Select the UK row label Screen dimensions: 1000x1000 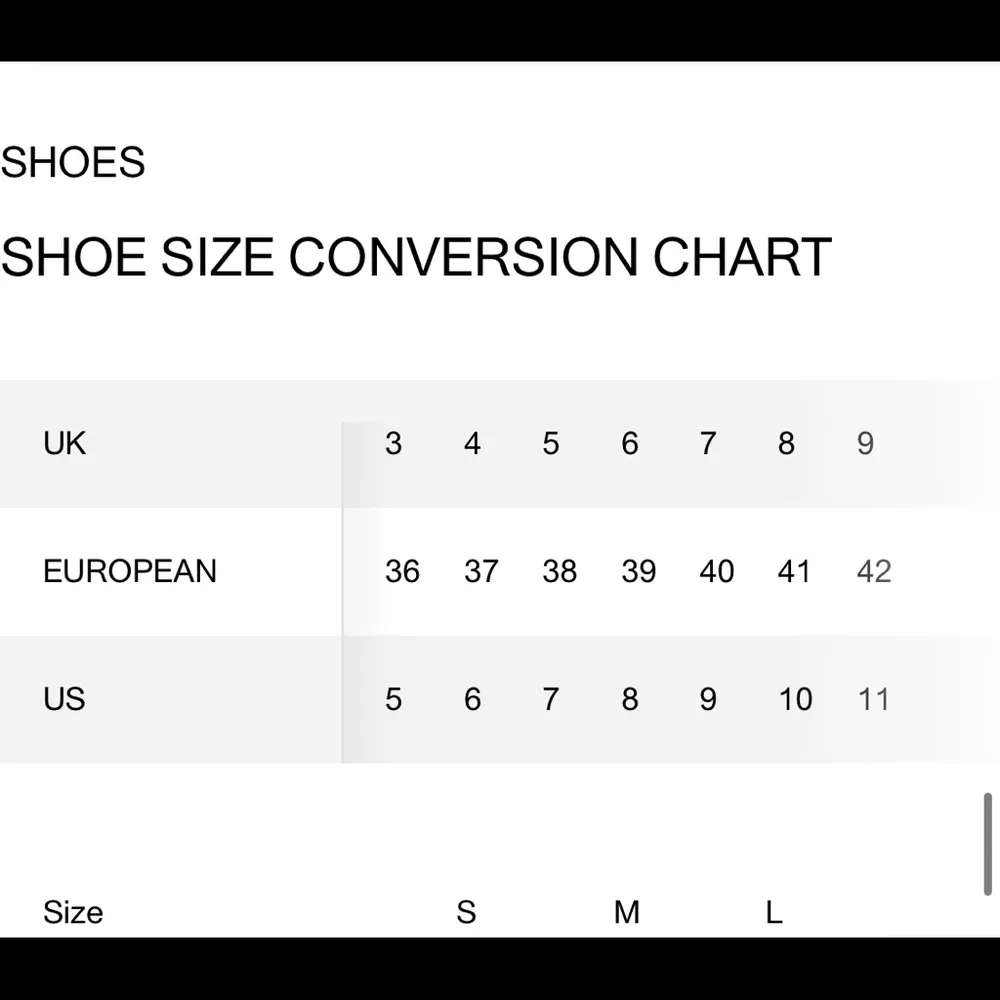click(65, 443)
